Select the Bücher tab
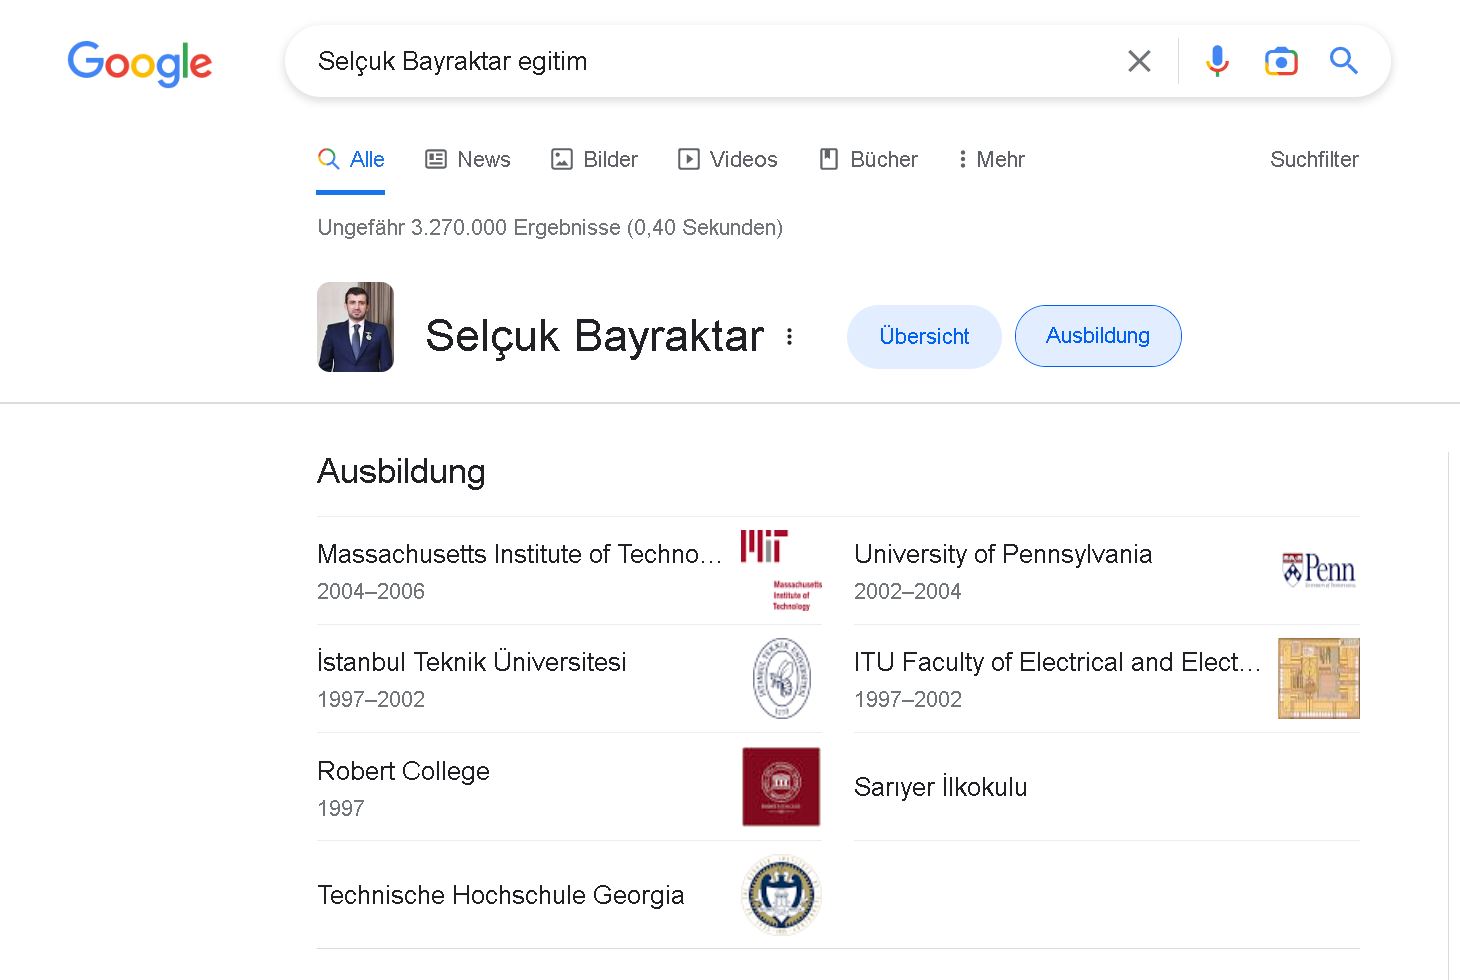1460x980 pixels. 869,159
